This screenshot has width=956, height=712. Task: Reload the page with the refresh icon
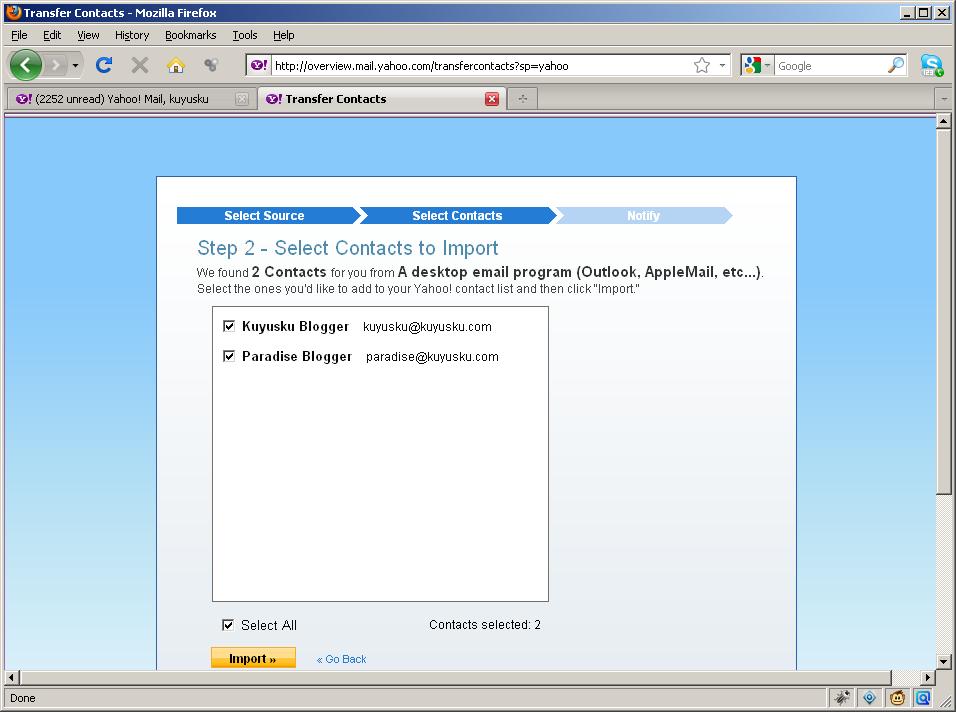pos(104,65)
